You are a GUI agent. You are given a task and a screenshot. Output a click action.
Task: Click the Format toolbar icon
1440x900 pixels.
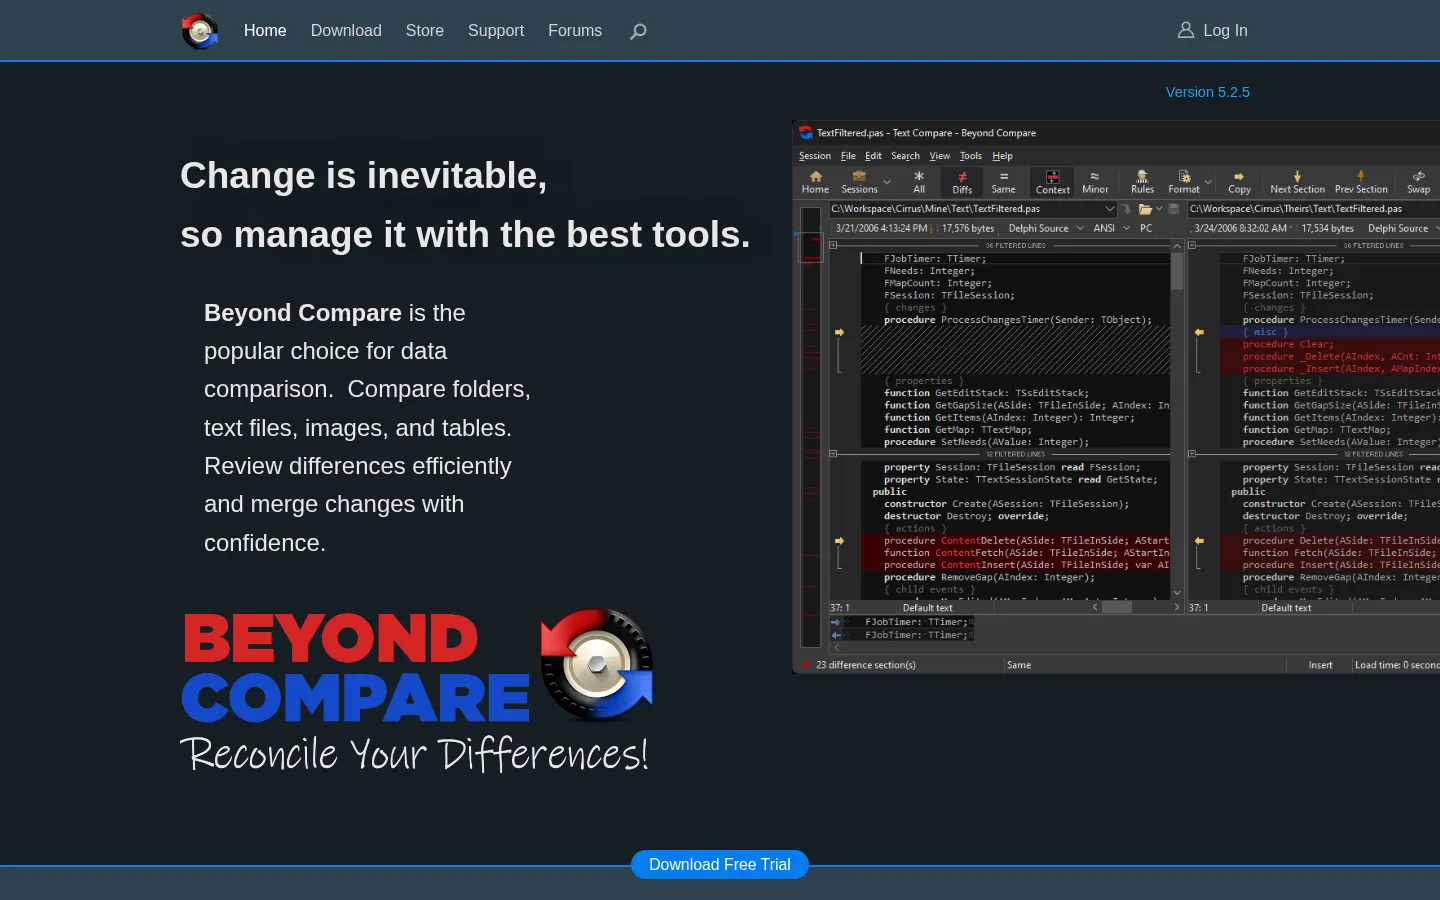[x=1184, y=182]
